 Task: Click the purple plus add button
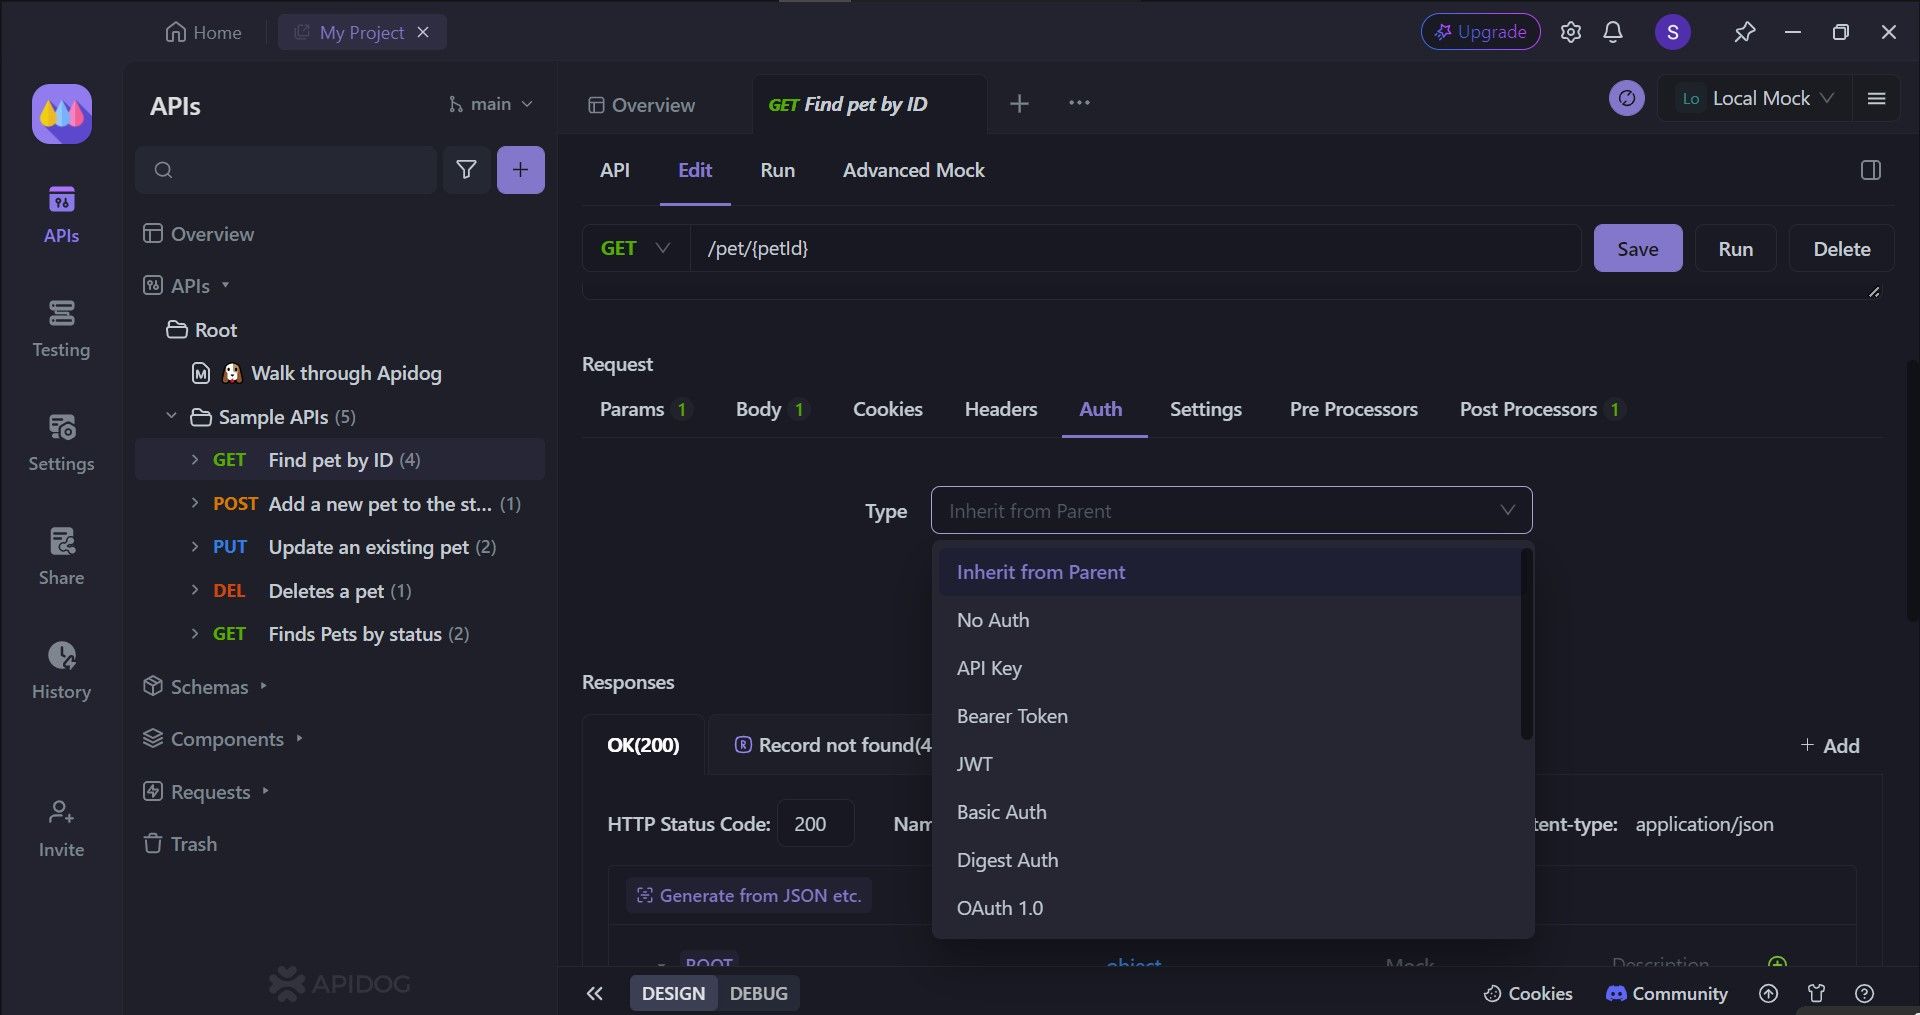[x=520, y=170]
